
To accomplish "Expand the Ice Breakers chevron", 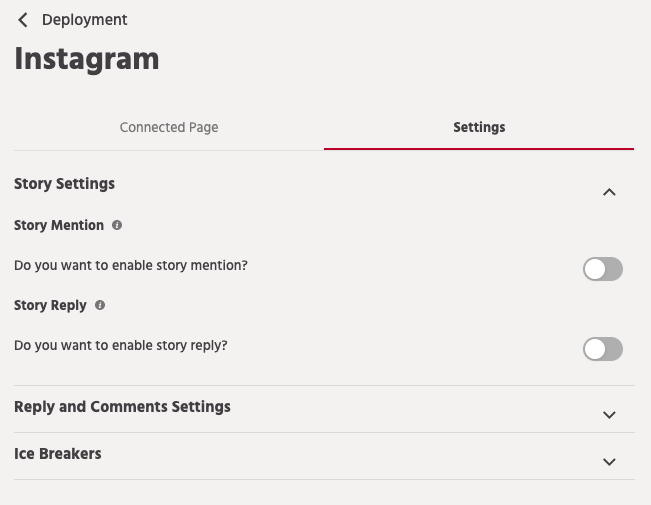I will pos(609,462).
